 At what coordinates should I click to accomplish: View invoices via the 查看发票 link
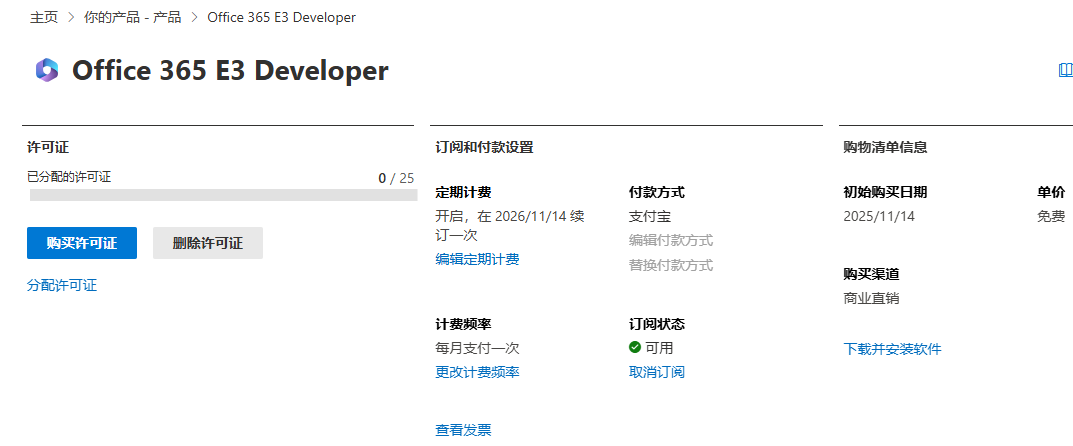pos(463,430)
